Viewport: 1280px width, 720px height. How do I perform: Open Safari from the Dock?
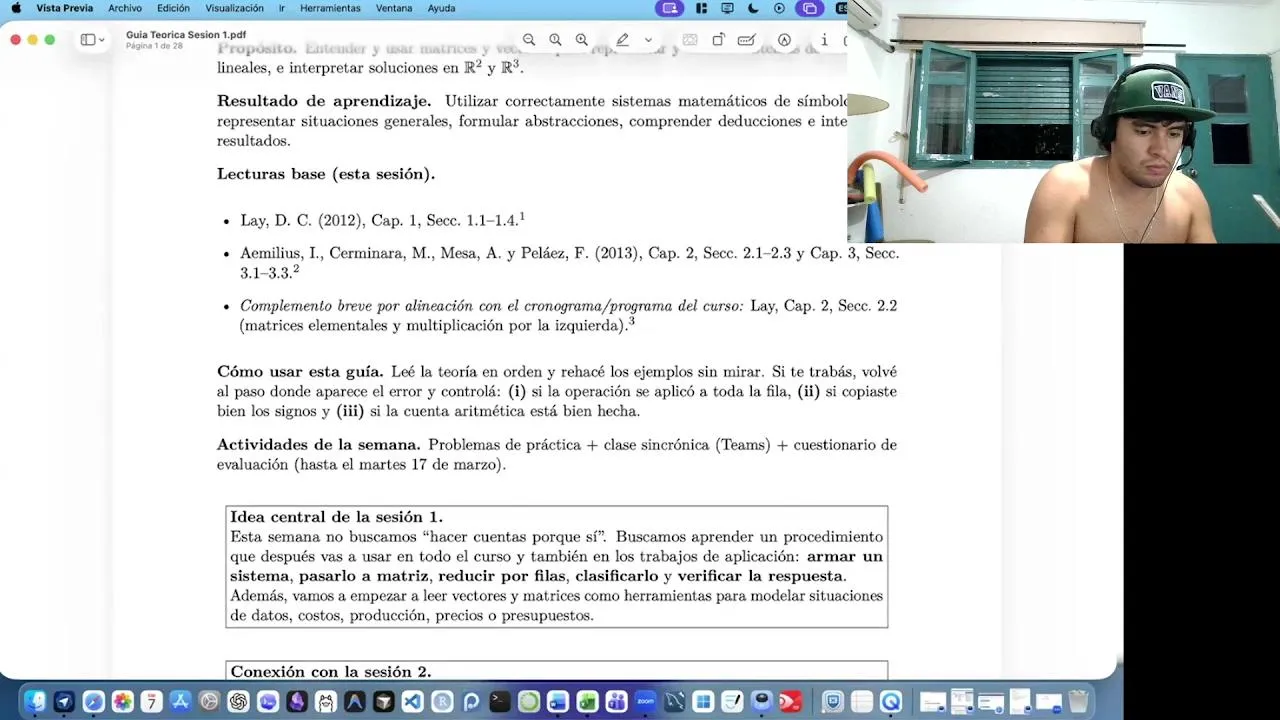pos(93,701)
